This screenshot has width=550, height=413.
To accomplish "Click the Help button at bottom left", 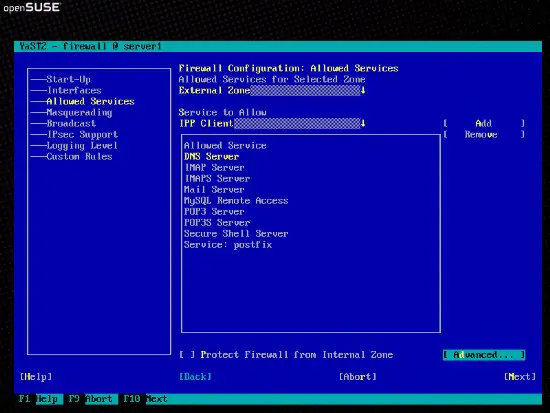I will point(36,377).
